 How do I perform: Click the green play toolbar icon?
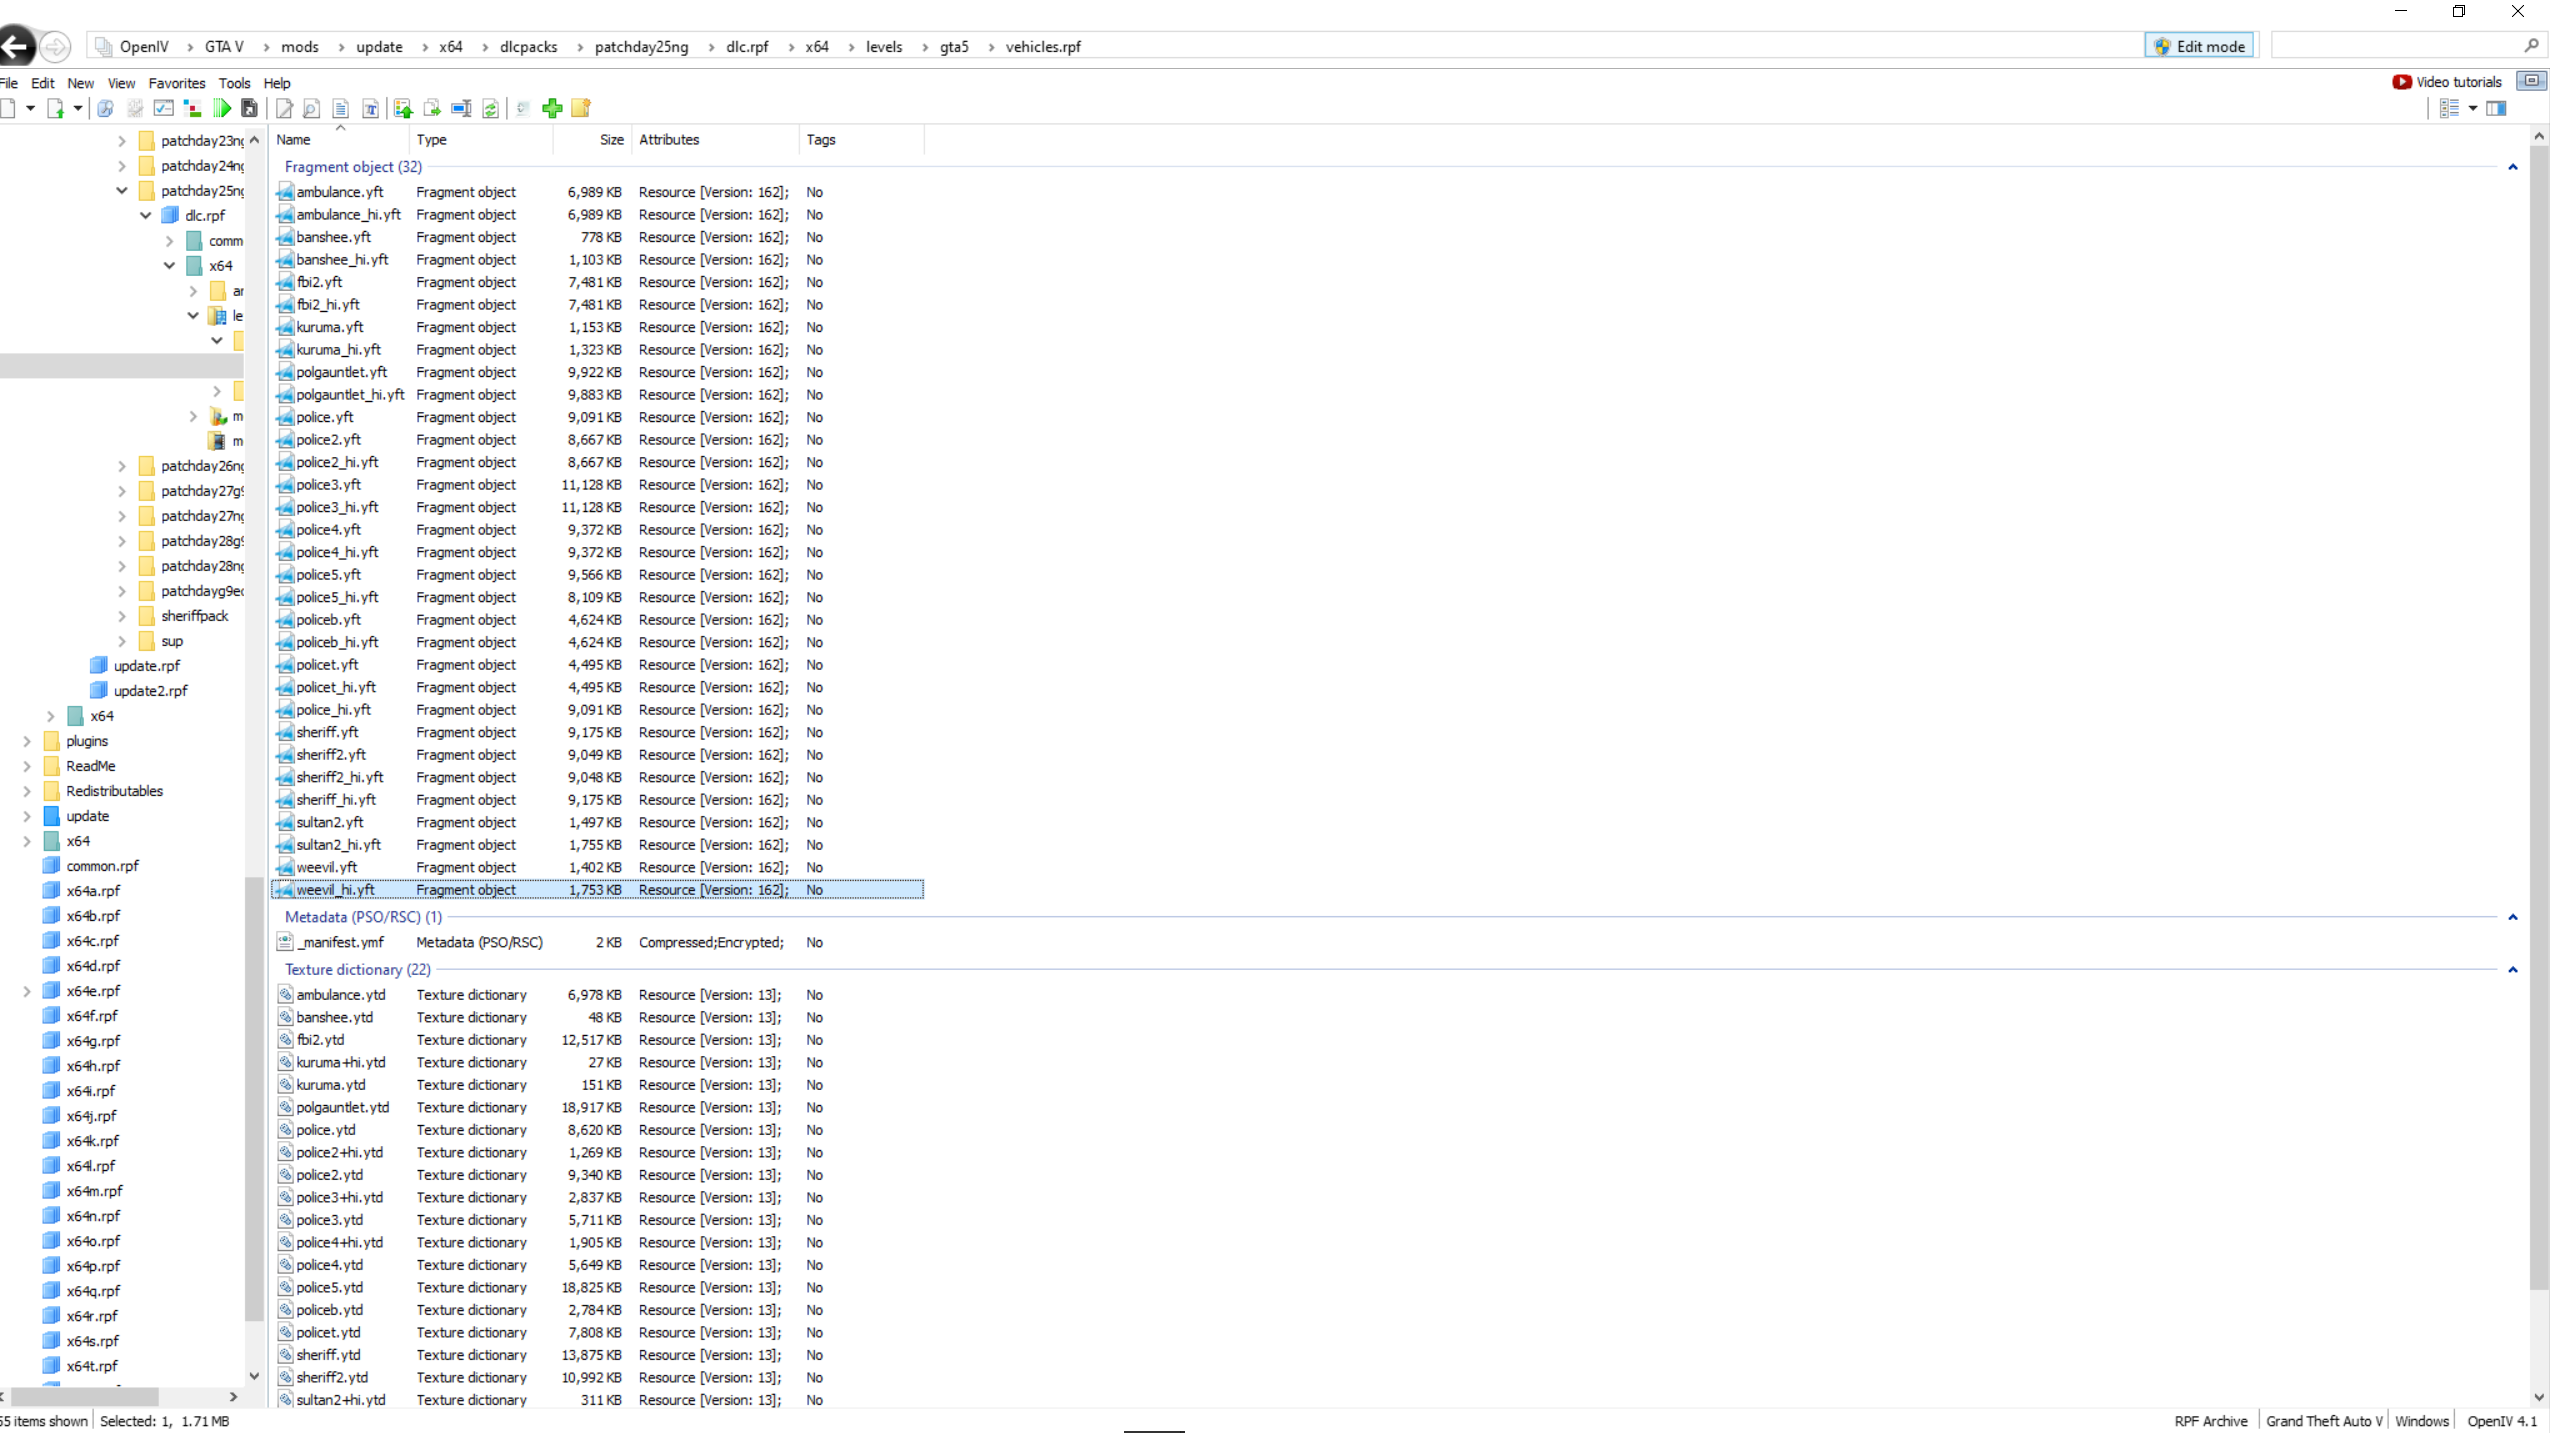[x=222, y=108]
